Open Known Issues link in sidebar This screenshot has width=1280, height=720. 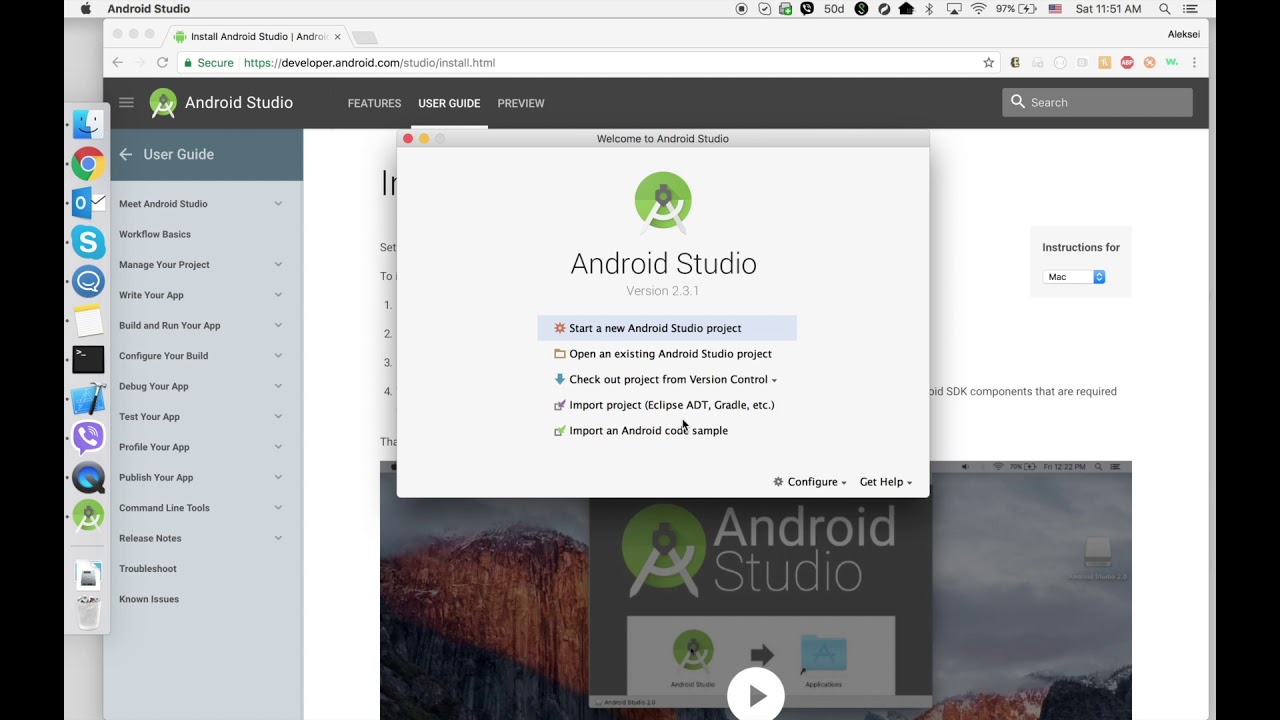[x=149, y=599]
